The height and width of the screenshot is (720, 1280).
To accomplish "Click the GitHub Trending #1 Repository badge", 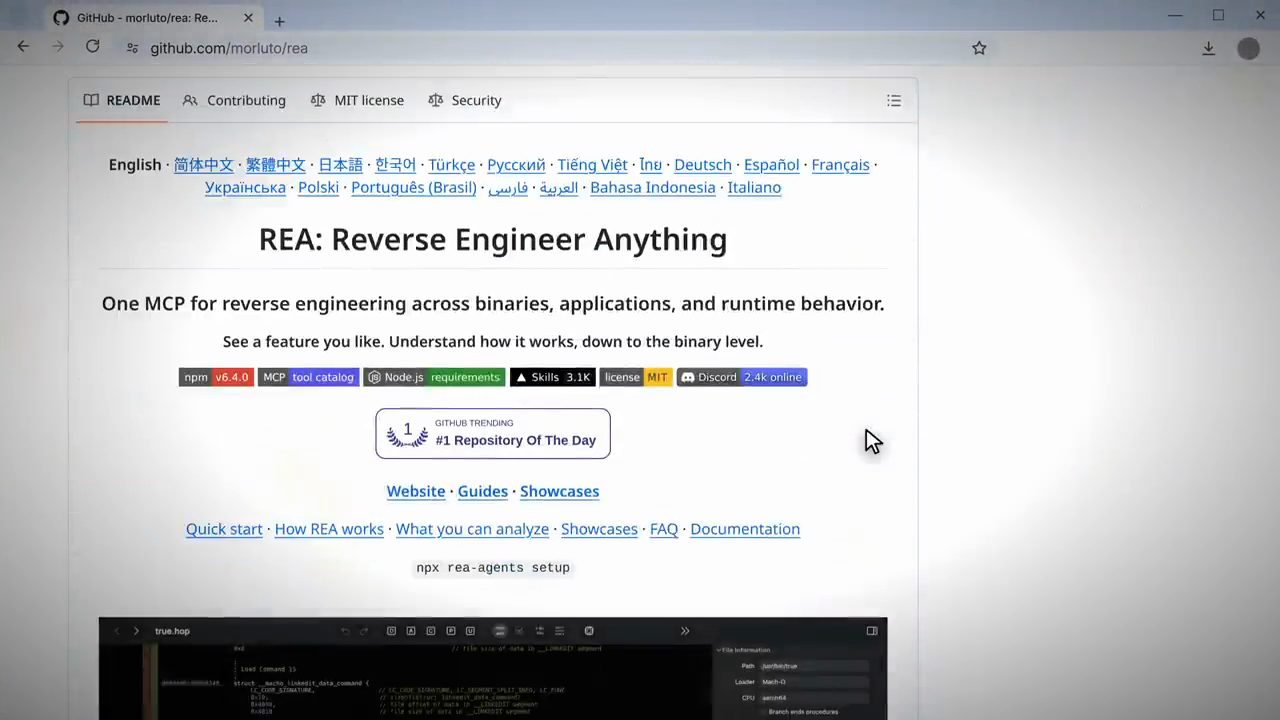I will coord(493,433).
